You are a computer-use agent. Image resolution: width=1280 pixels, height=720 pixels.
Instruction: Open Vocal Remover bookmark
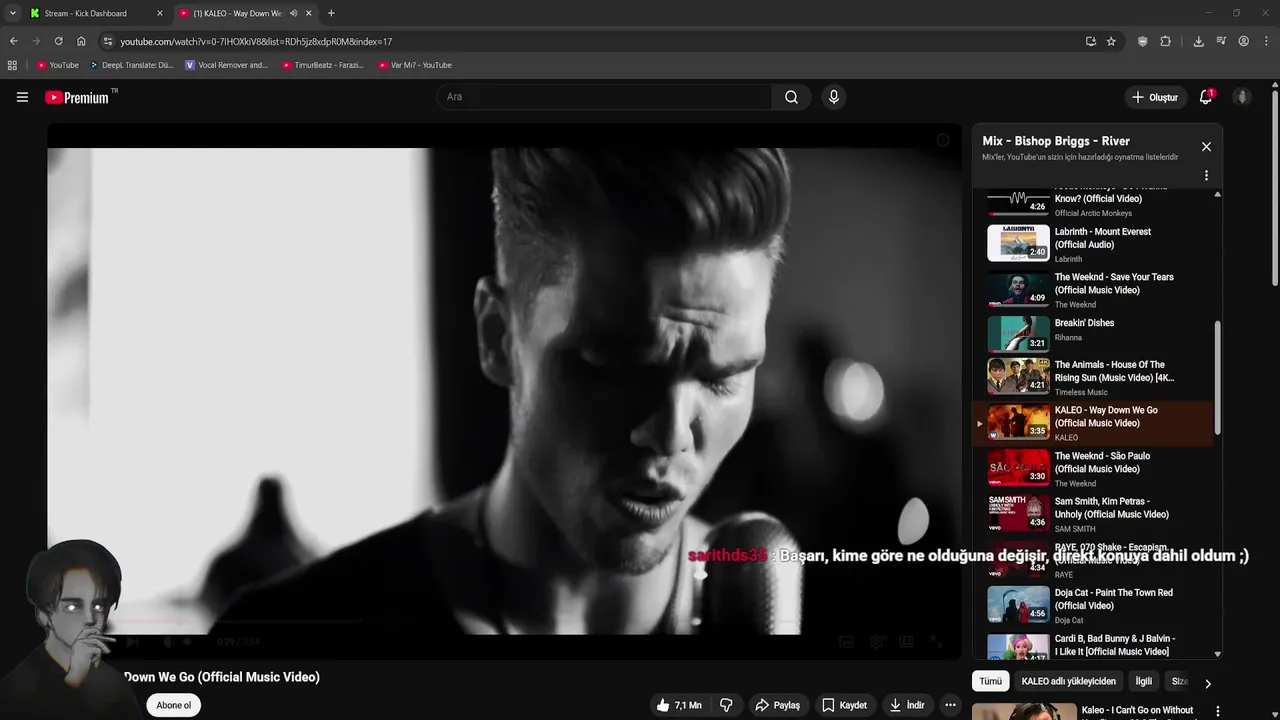pyautogui.click(x=226, y=65)
